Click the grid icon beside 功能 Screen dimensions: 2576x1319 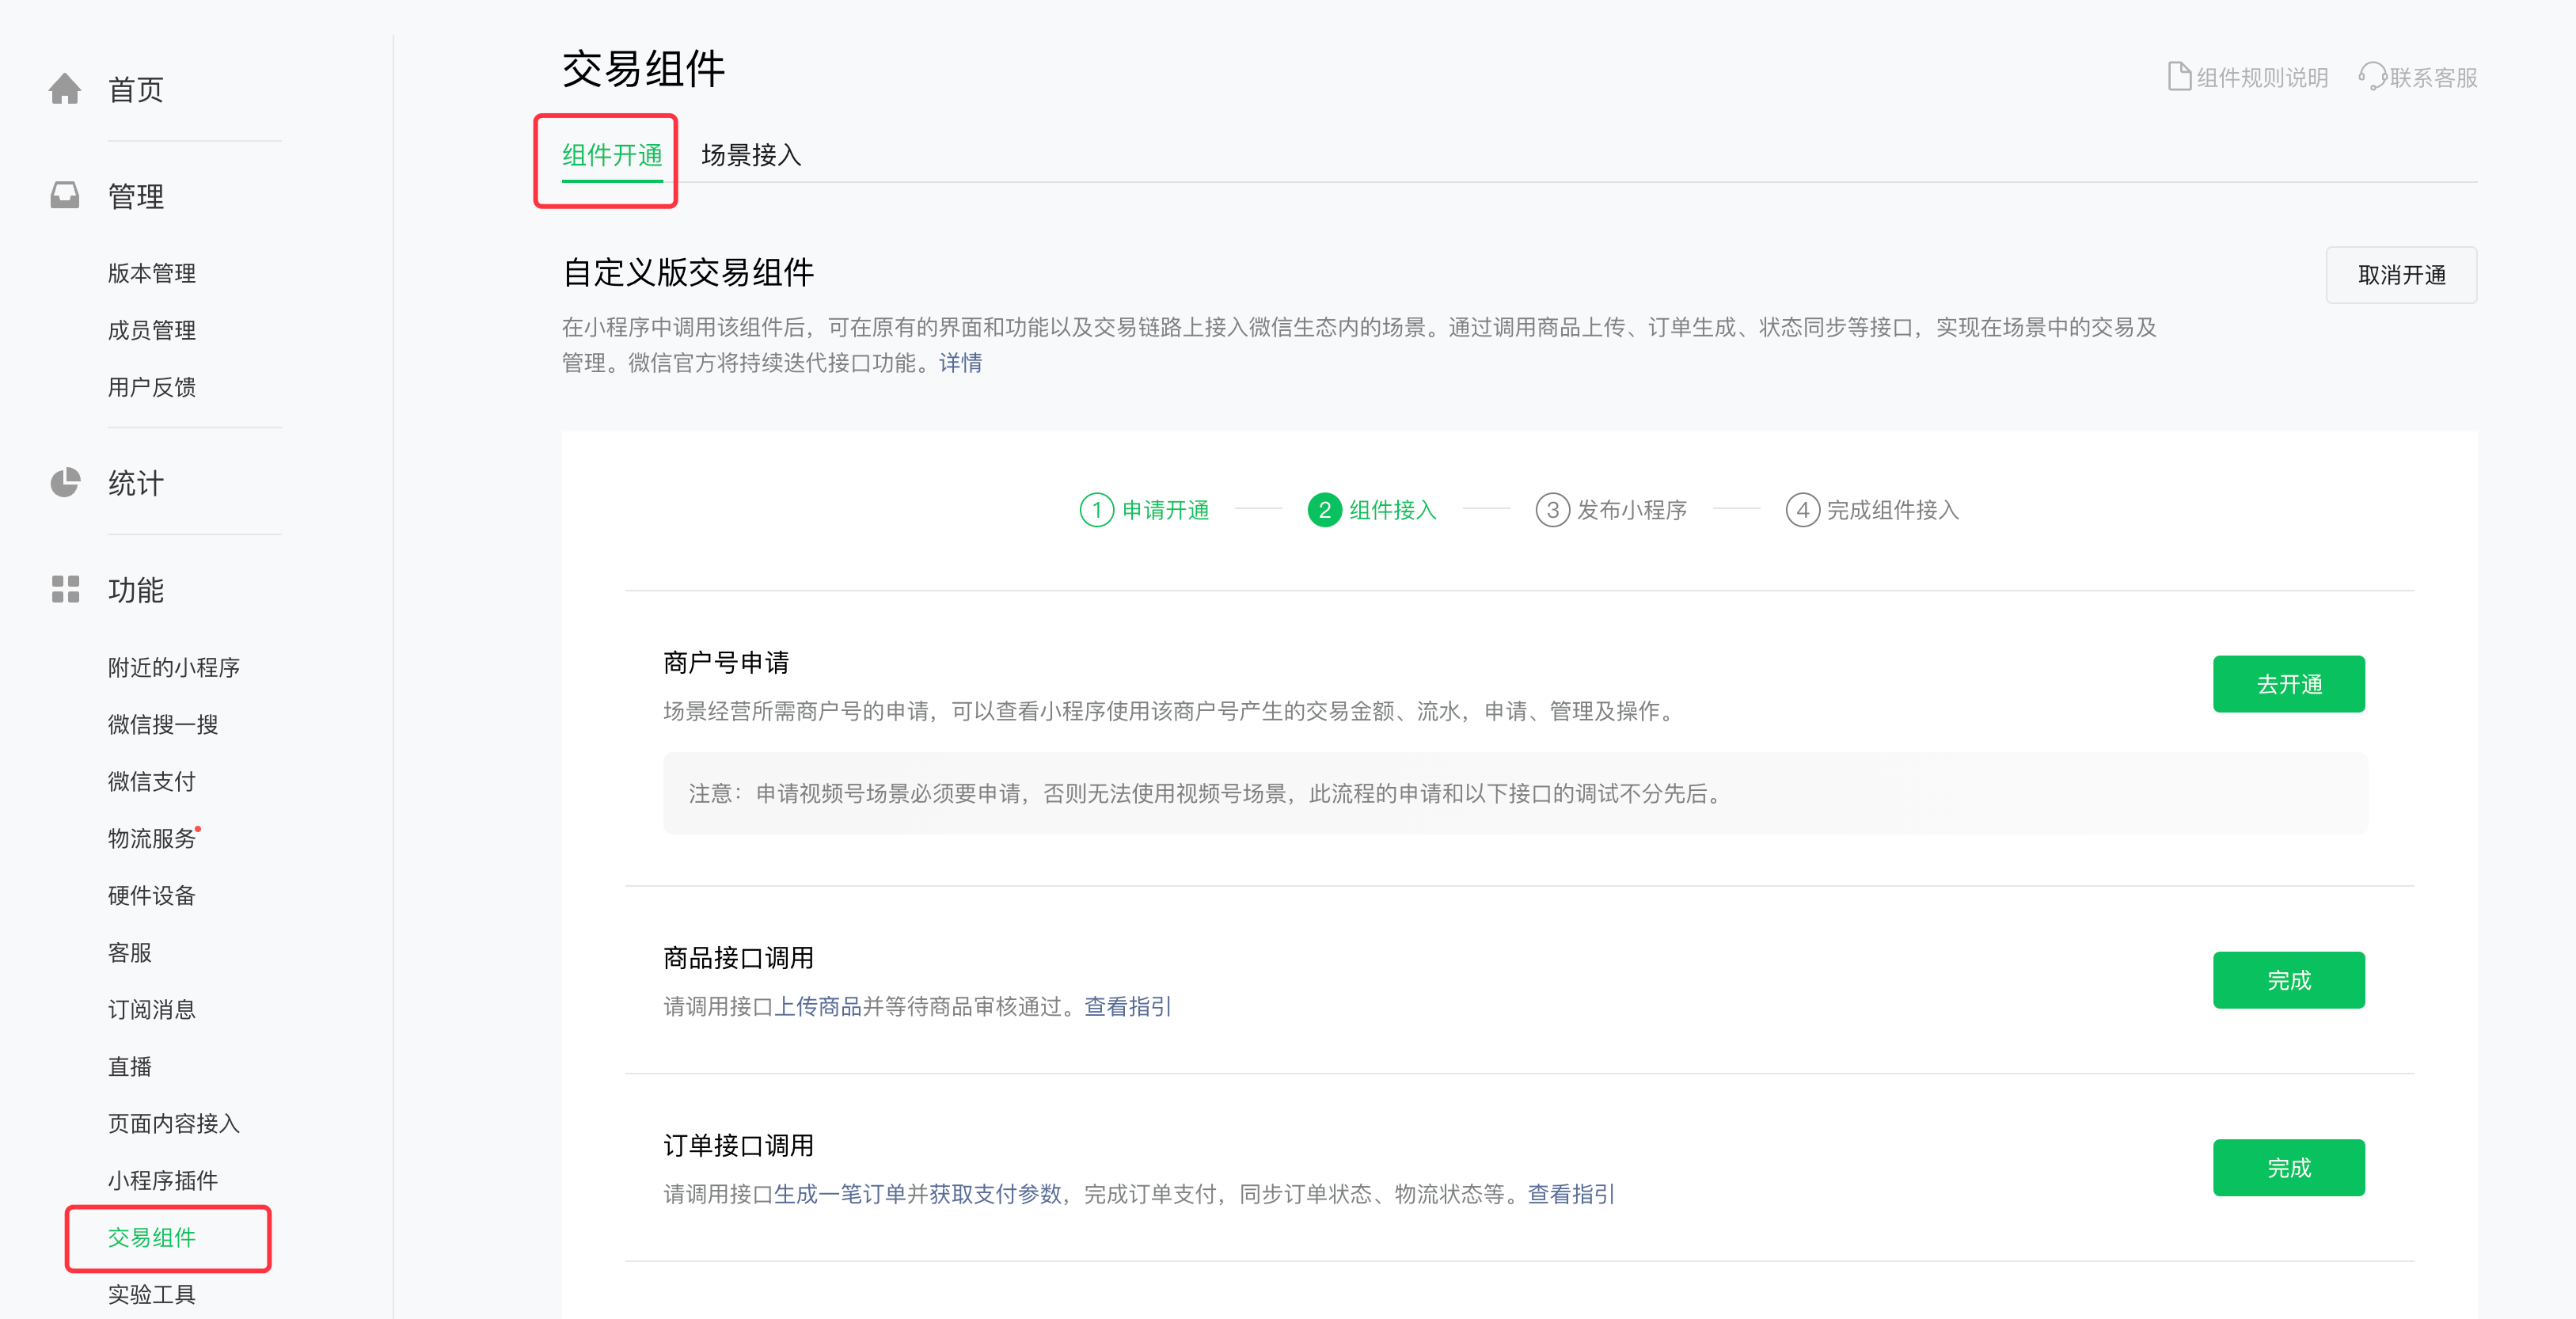pyautogui.click(x=65, y=589)
